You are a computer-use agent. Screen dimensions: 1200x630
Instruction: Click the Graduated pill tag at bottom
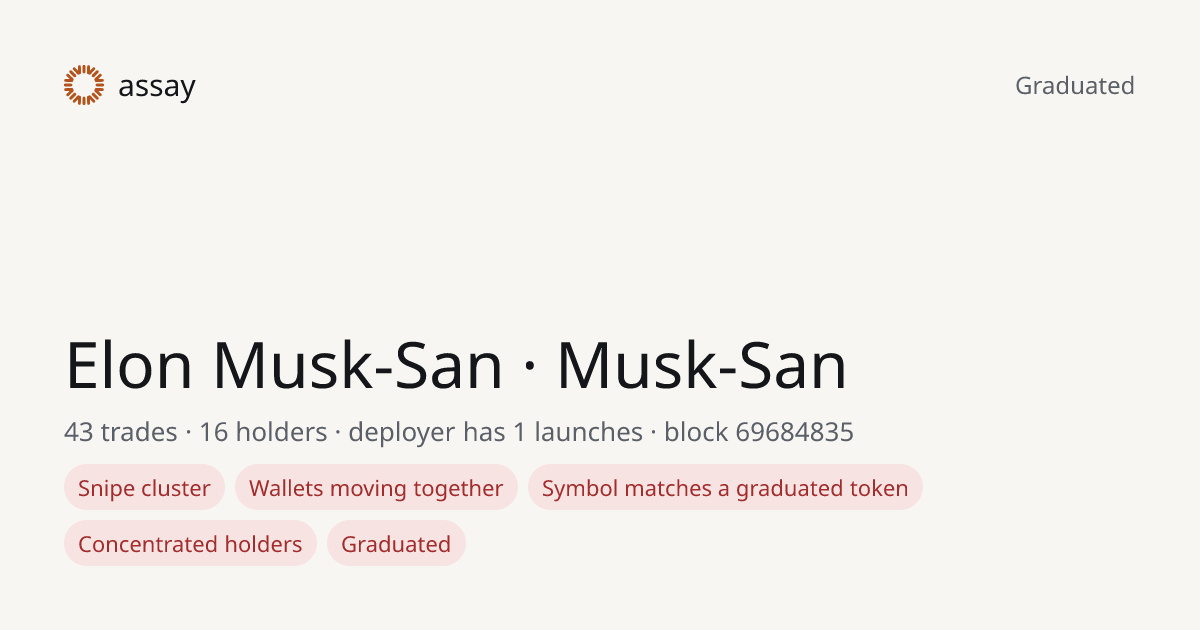coord(396,544)
